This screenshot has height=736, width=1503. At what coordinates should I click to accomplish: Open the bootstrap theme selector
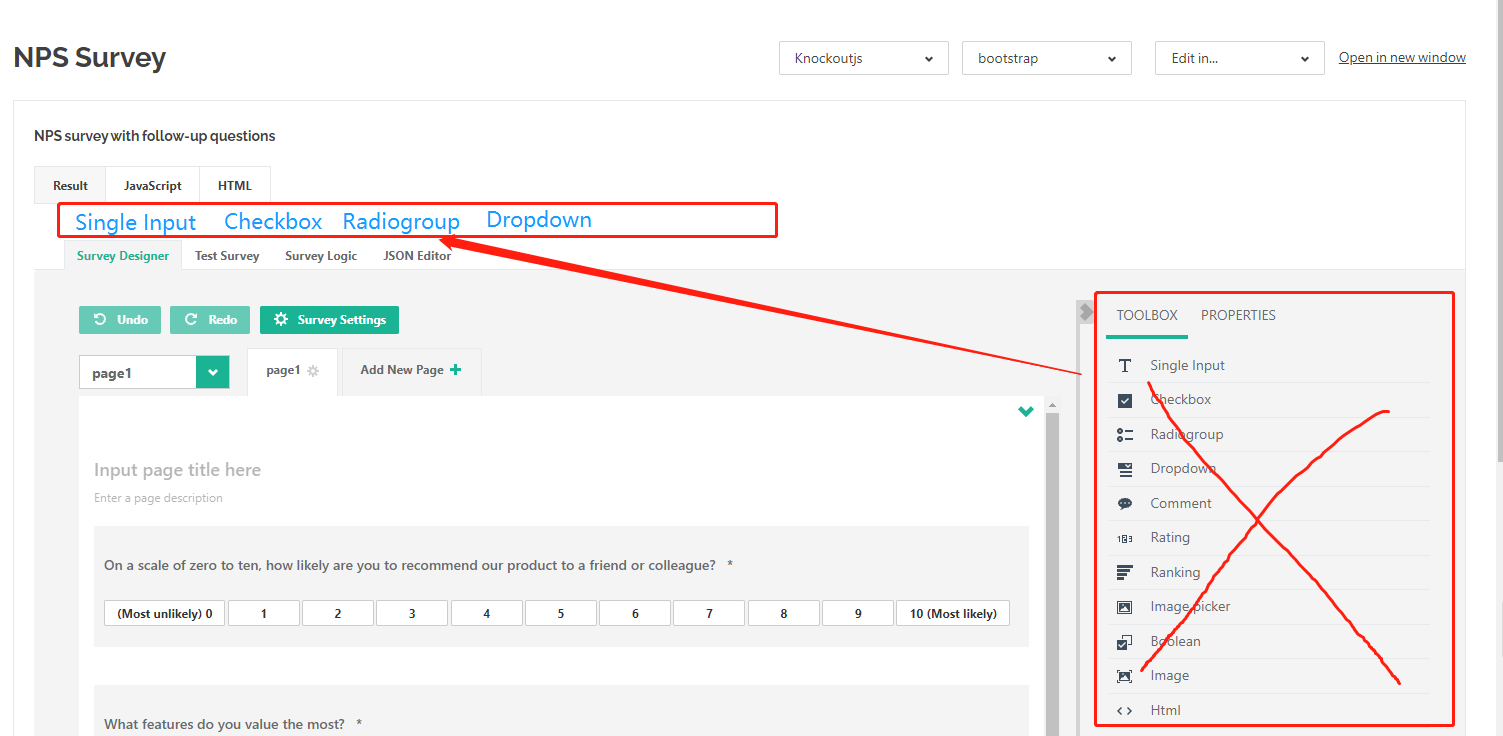coord(1045,58)
